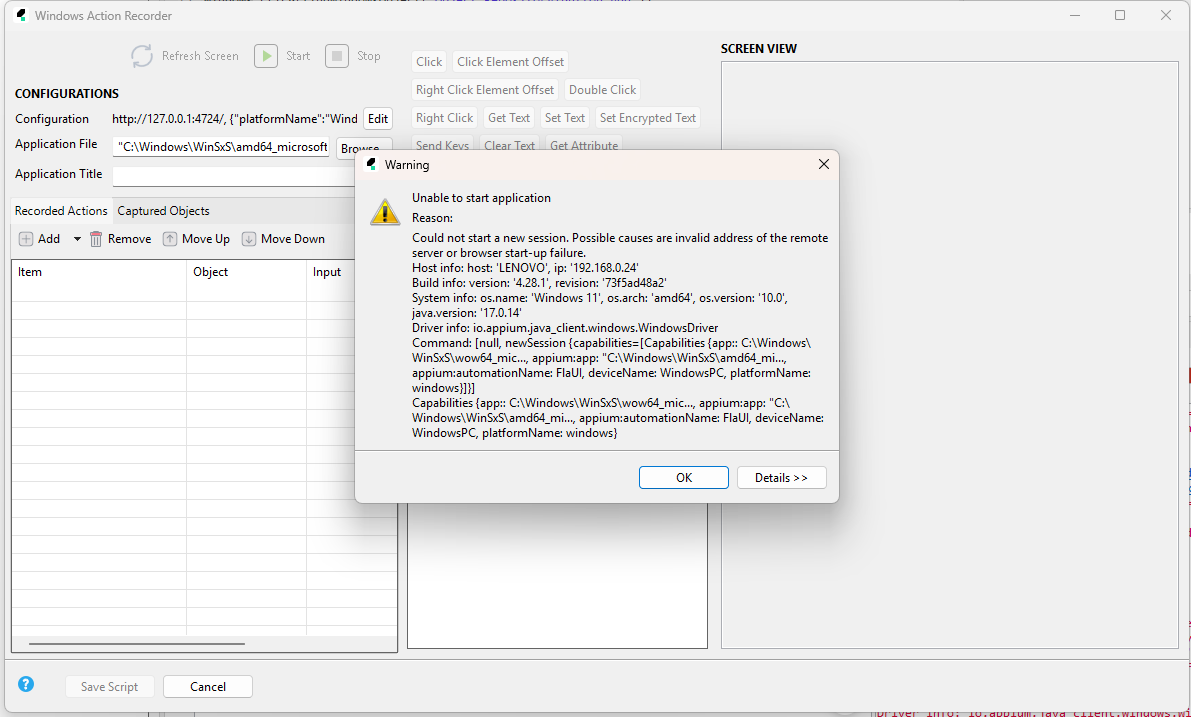The image size is (1191, 717).
Task: Click the Save Script button
Action: [109, 686]
